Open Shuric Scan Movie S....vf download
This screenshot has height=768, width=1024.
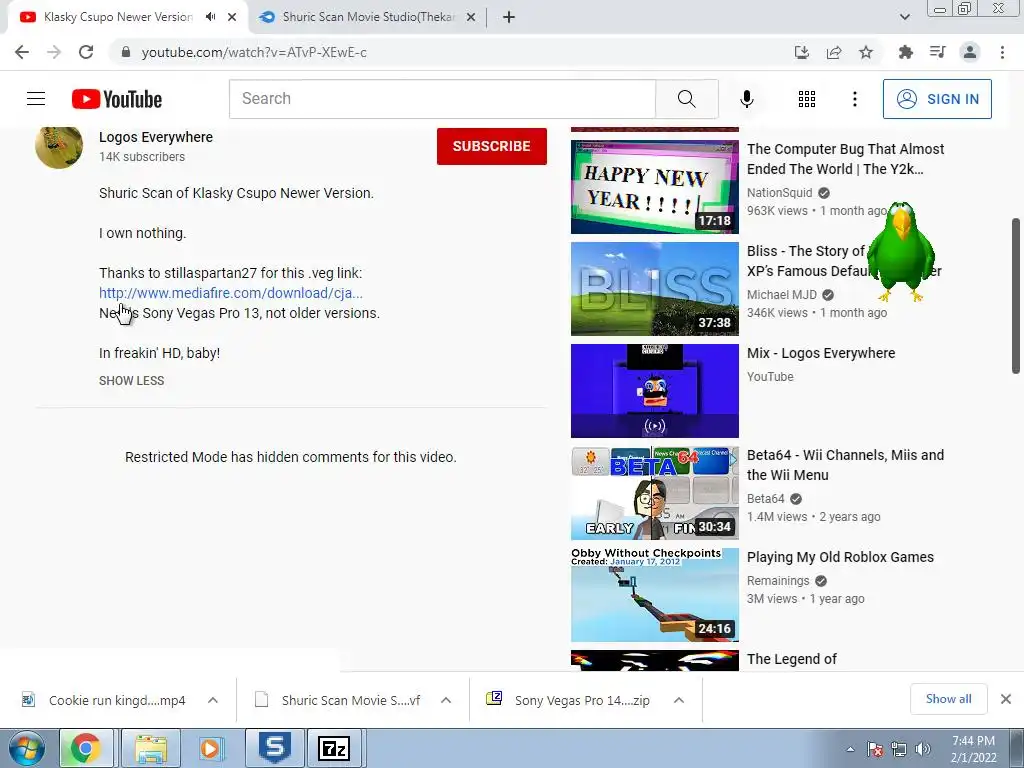340,700
